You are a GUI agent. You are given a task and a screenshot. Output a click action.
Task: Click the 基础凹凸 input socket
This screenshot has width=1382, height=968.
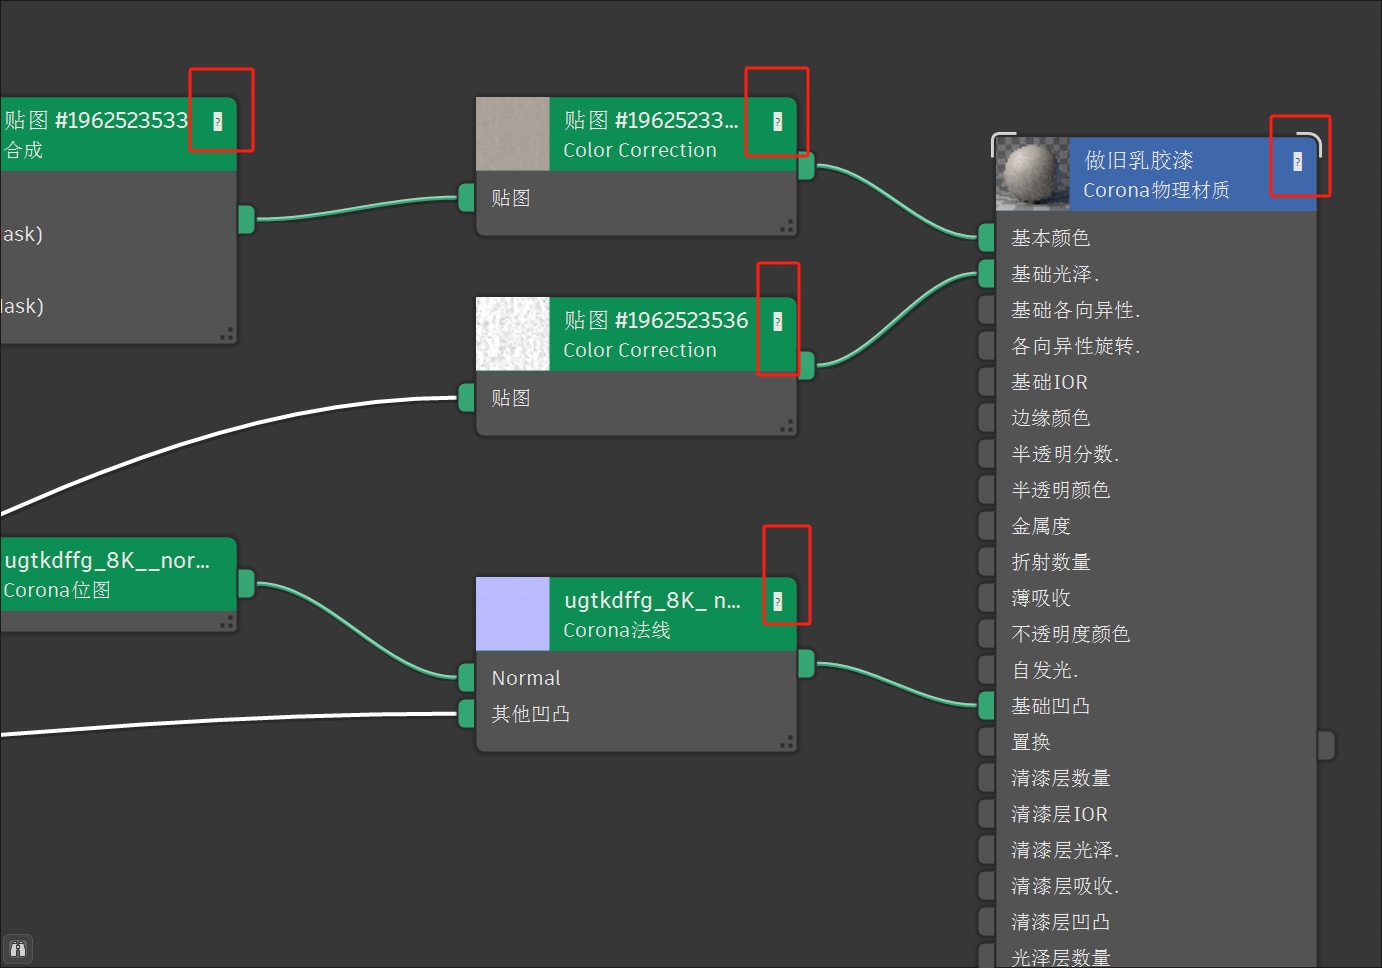click(x=987, y=706)
